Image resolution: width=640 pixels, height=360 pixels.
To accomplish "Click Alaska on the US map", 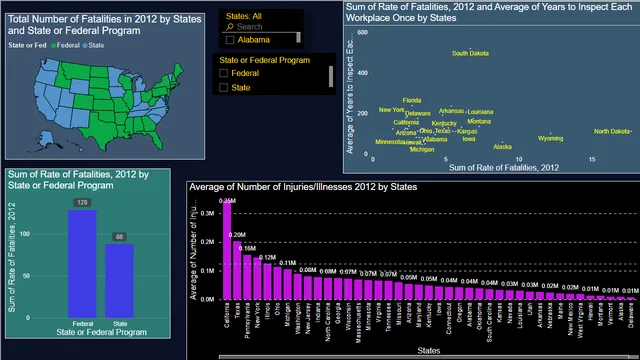I will (46, 139).
